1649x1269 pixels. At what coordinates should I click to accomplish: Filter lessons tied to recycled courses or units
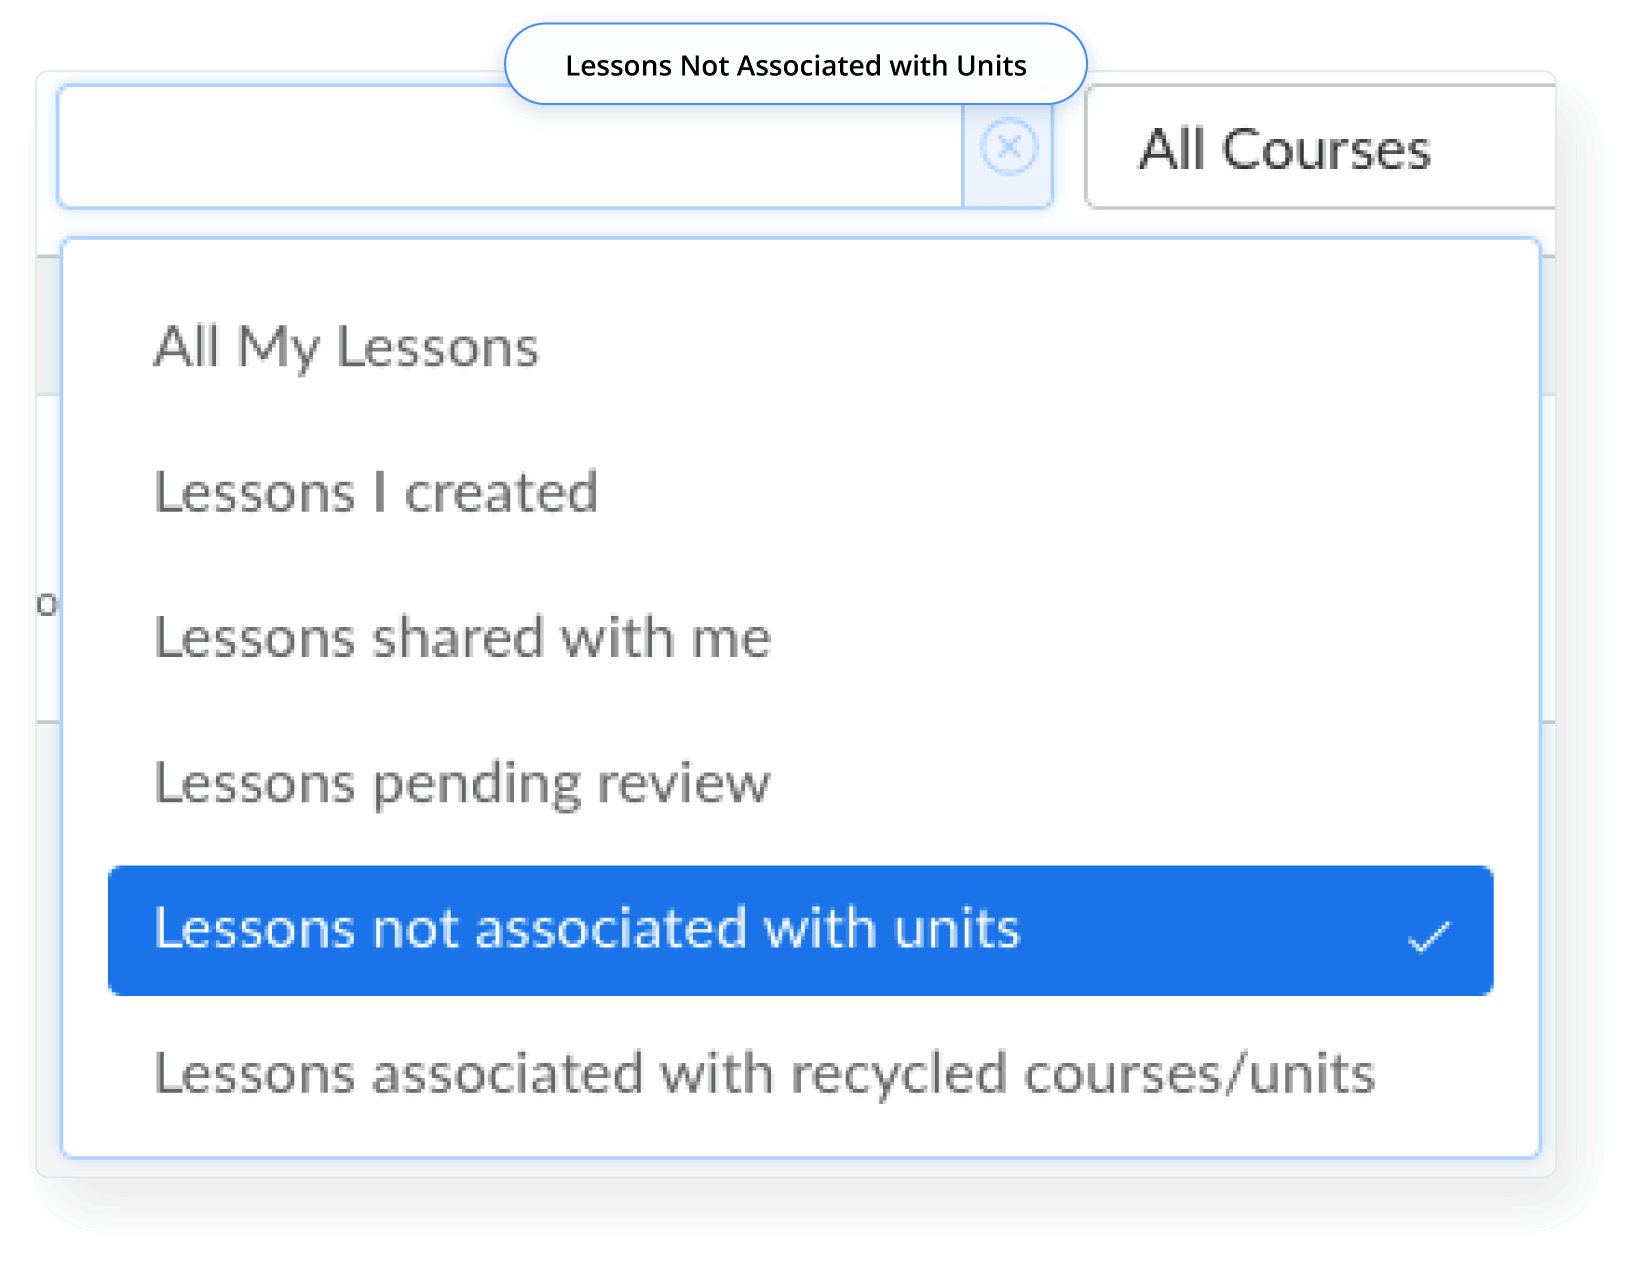point(764,1073)
